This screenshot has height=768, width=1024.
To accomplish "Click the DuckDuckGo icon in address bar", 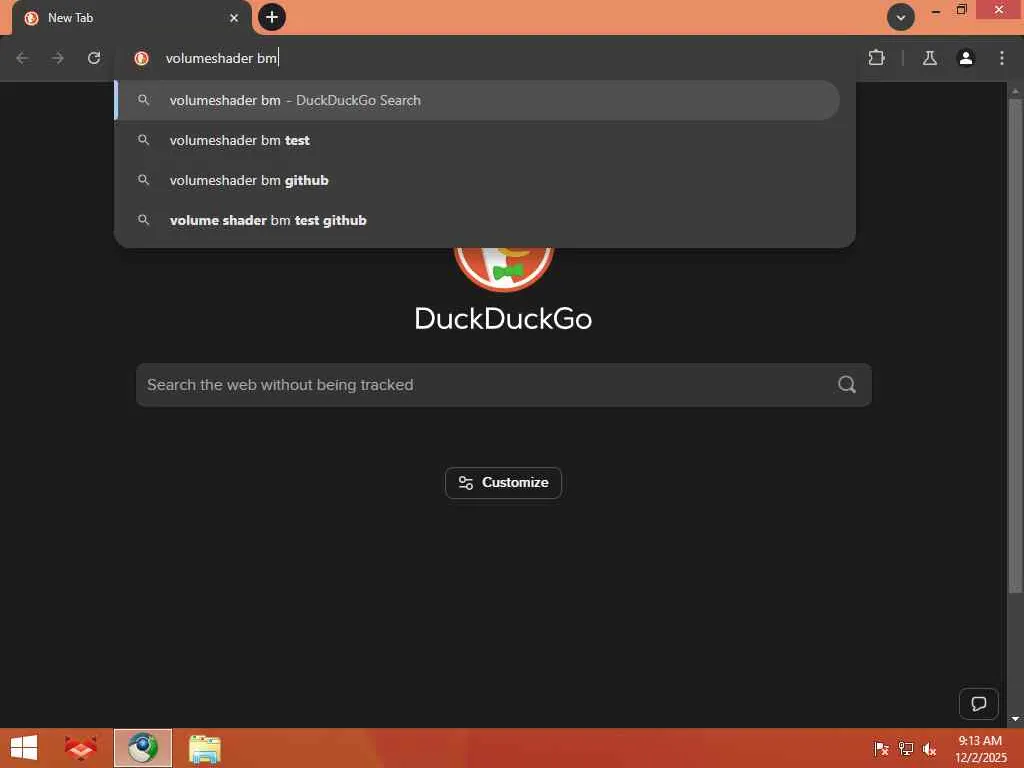I will 141,58.
